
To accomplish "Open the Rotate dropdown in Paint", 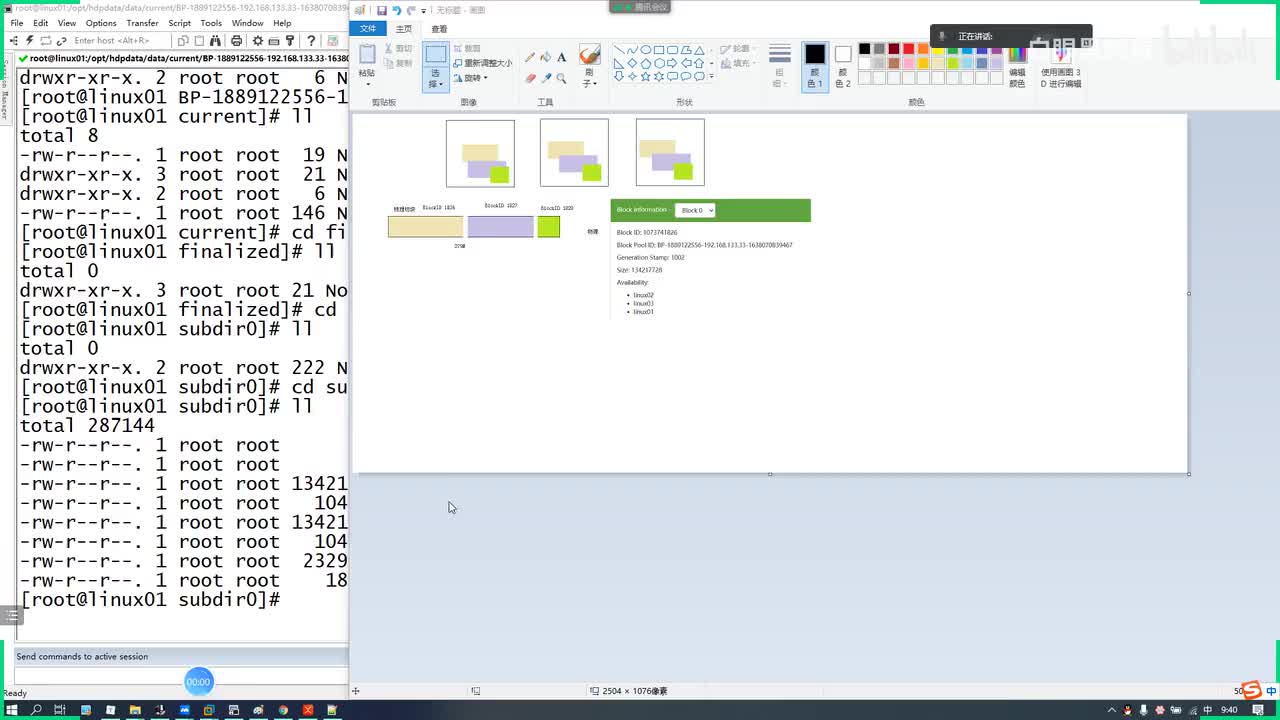I will point(469,78).
